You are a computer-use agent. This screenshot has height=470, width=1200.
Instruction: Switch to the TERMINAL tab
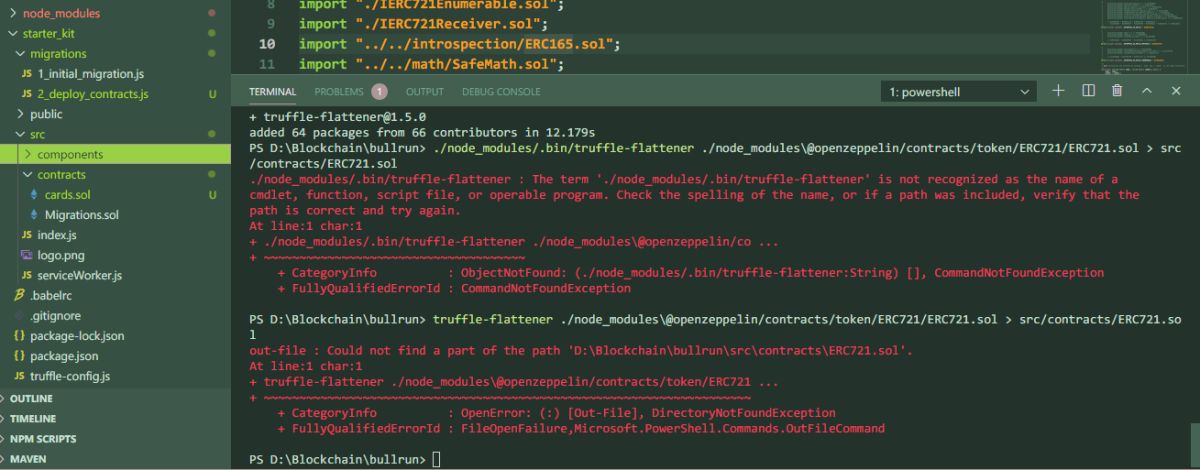272,91
